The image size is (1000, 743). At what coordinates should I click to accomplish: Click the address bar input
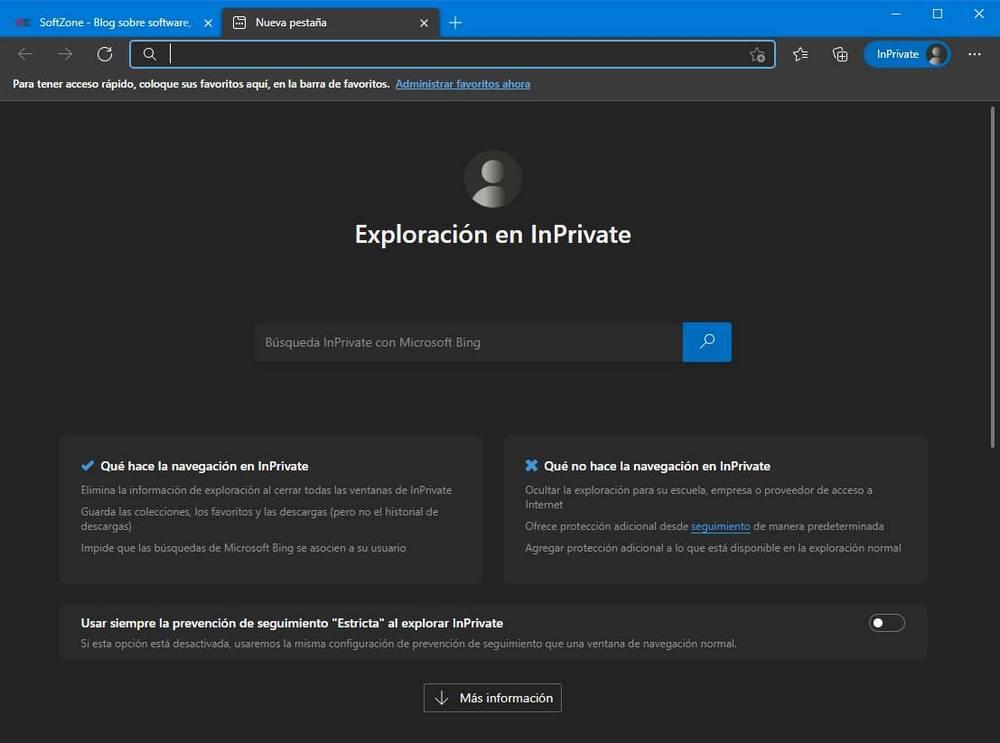pyautogui.click(x=453, y=54)
